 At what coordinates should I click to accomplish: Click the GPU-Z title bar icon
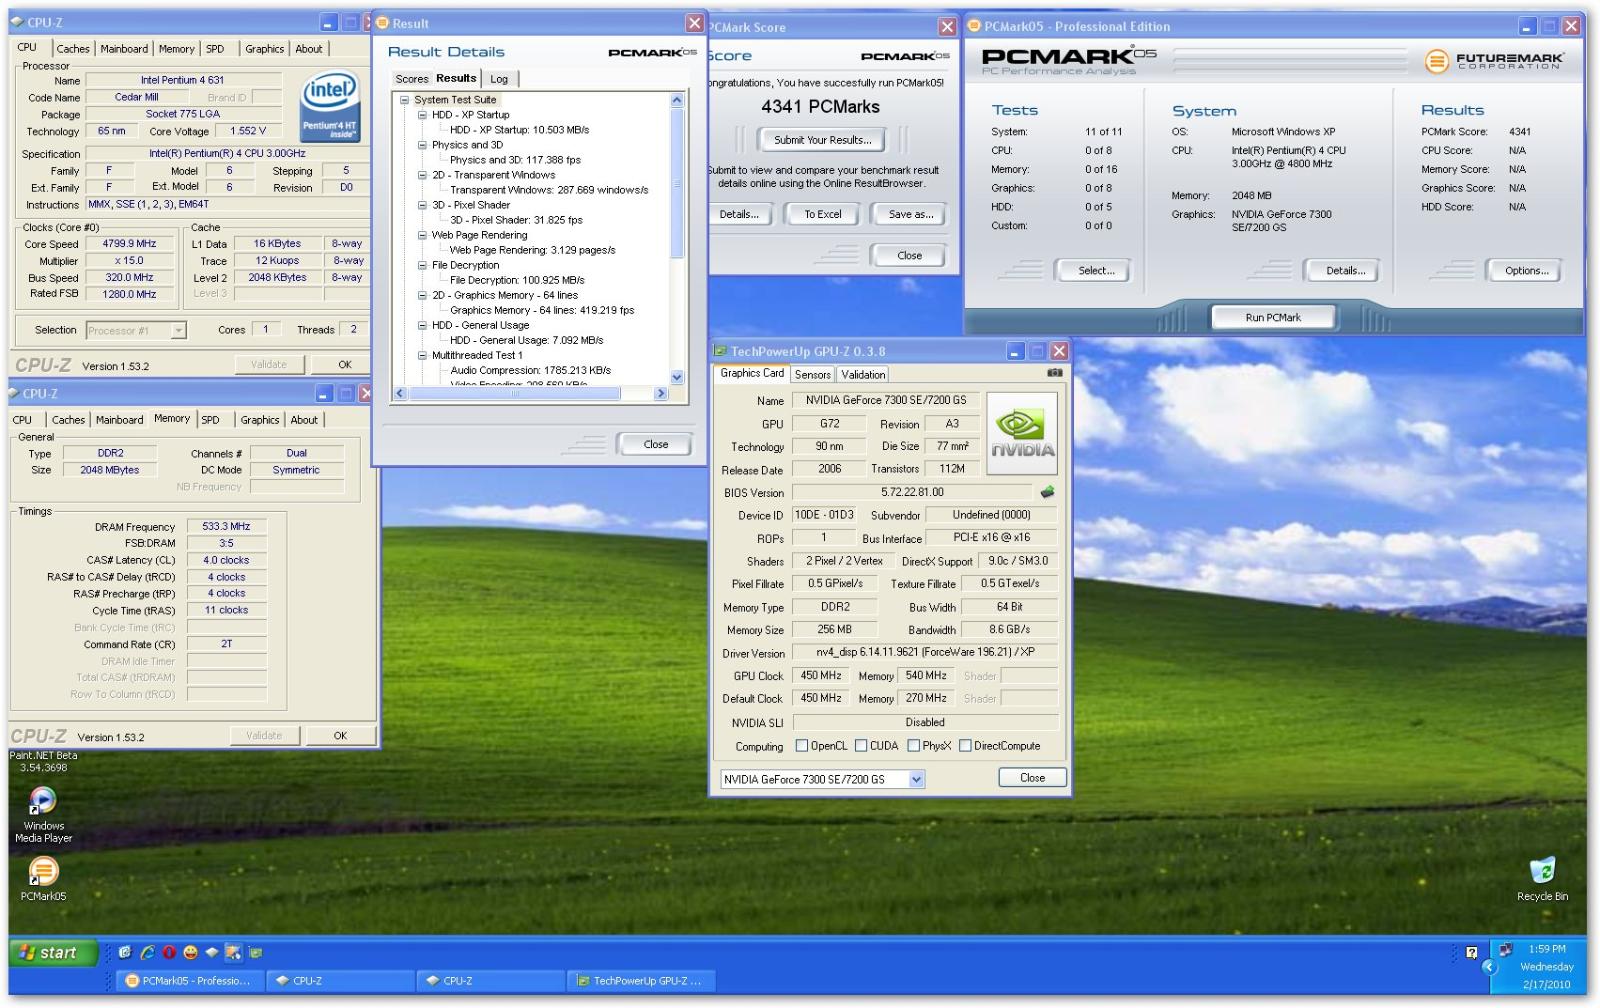coord(720,351)
